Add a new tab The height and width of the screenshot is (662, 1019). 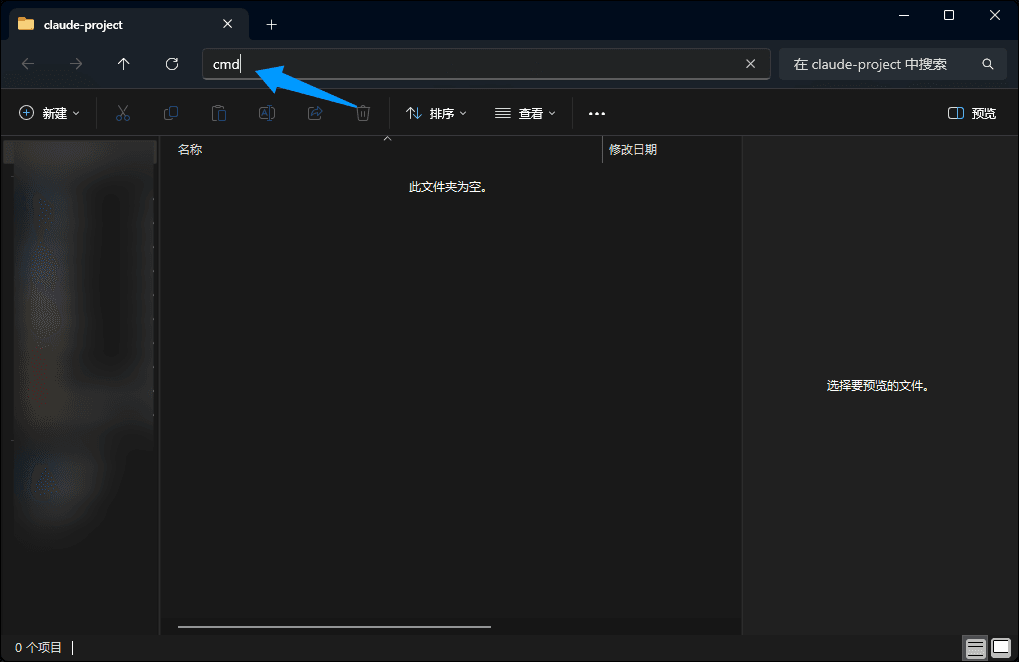pyautogui.click(x=272, y=25)
